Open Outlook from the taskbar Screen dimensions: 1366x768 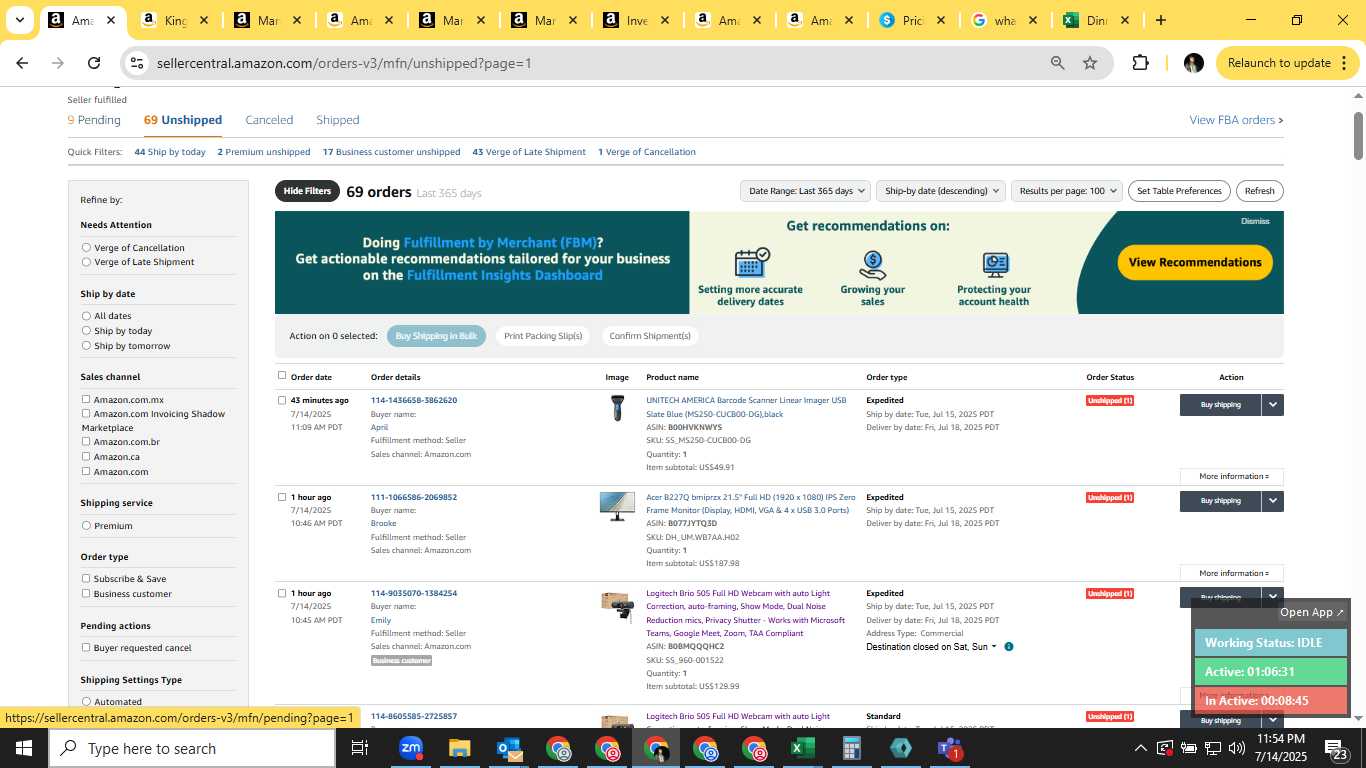[x=509, y=748]
